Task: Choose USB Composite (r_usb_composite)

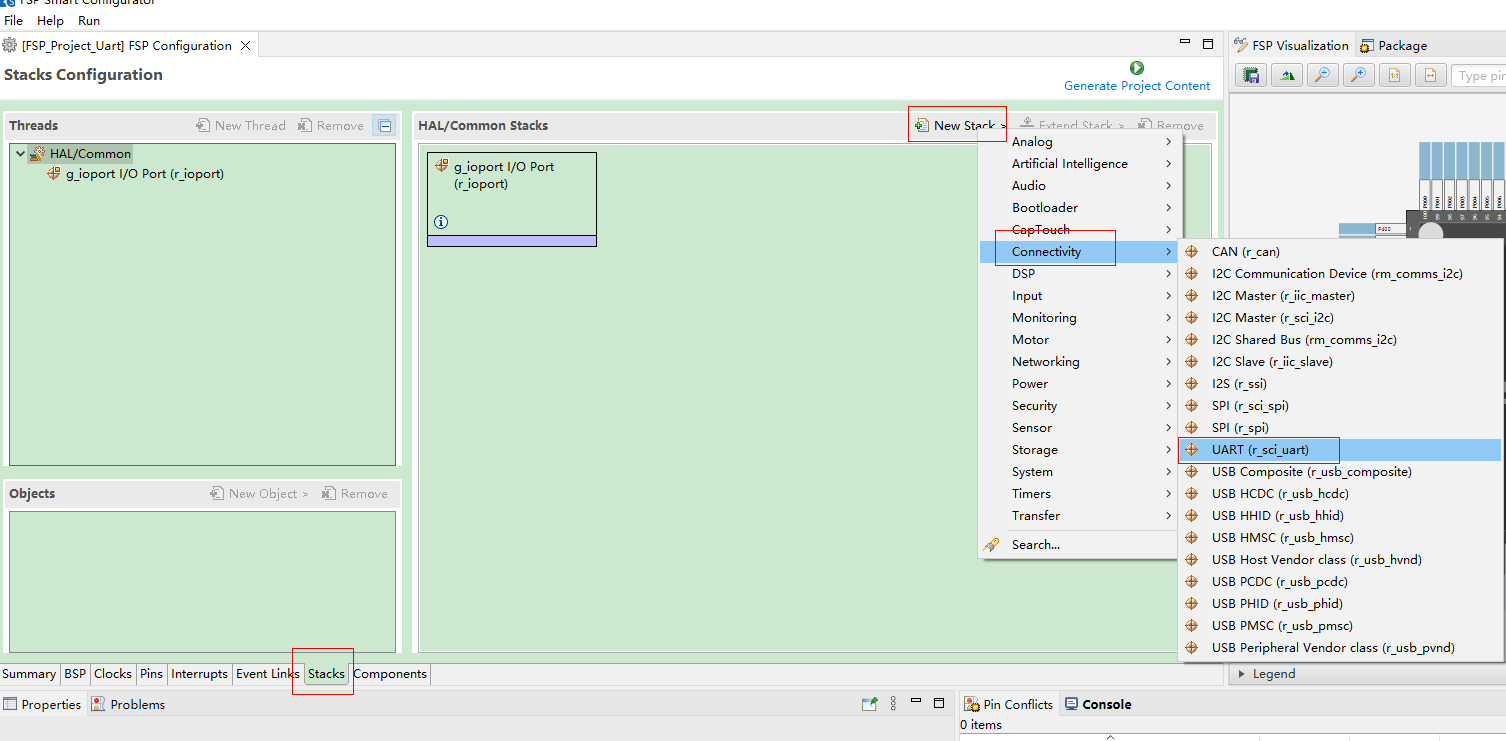Action: 1340,472
